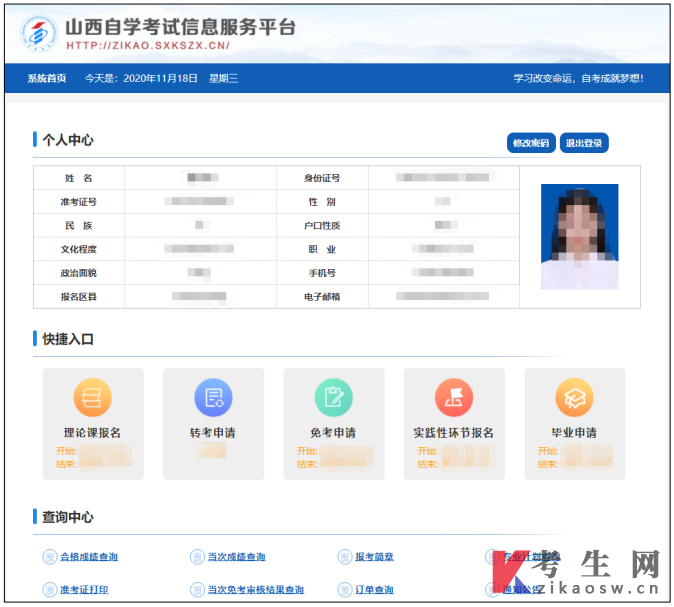The width and height of the screenshot is (674, 607).
Task: Click 星期三 weekday text
Action: (x=224, y=78)
